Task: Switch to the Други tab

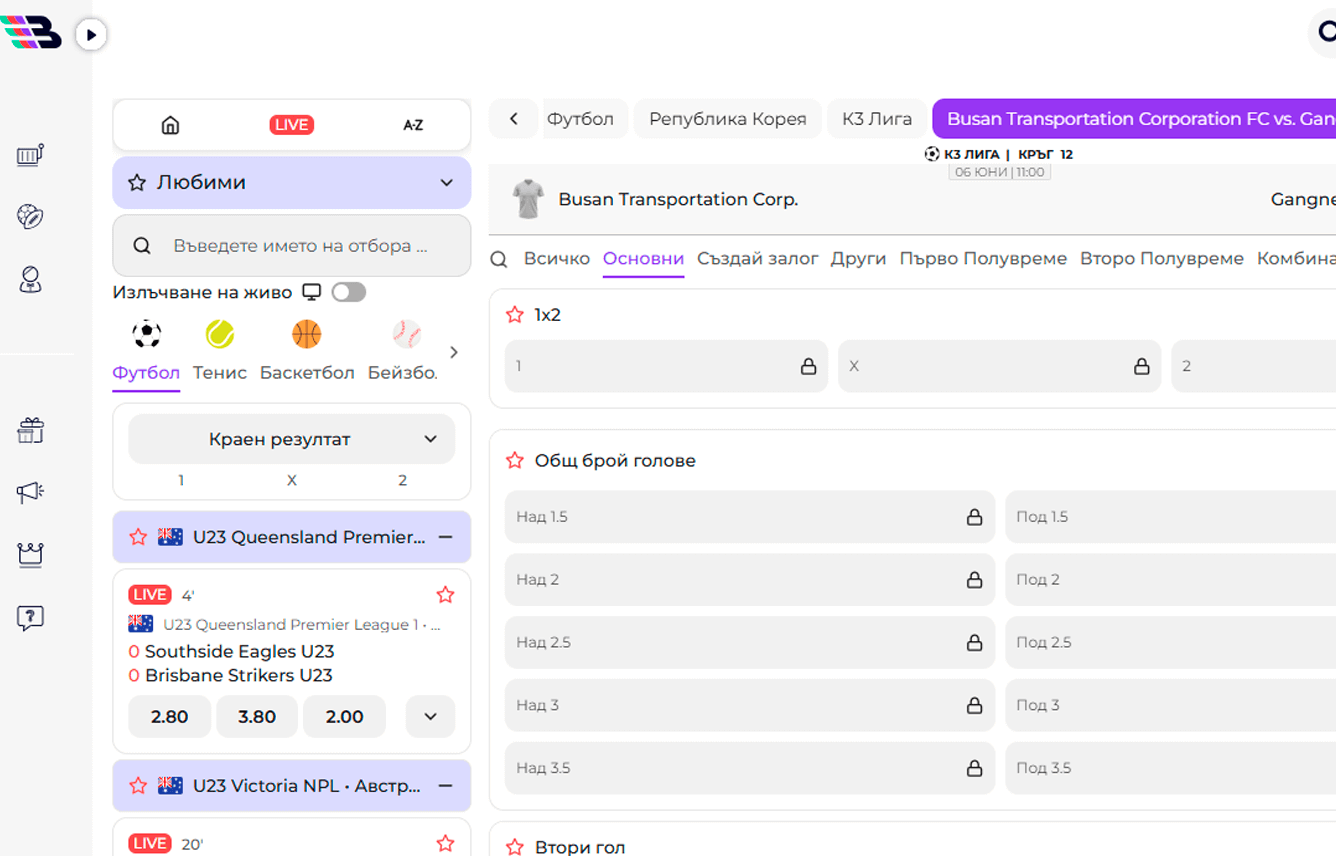Action: click(859, 259)
